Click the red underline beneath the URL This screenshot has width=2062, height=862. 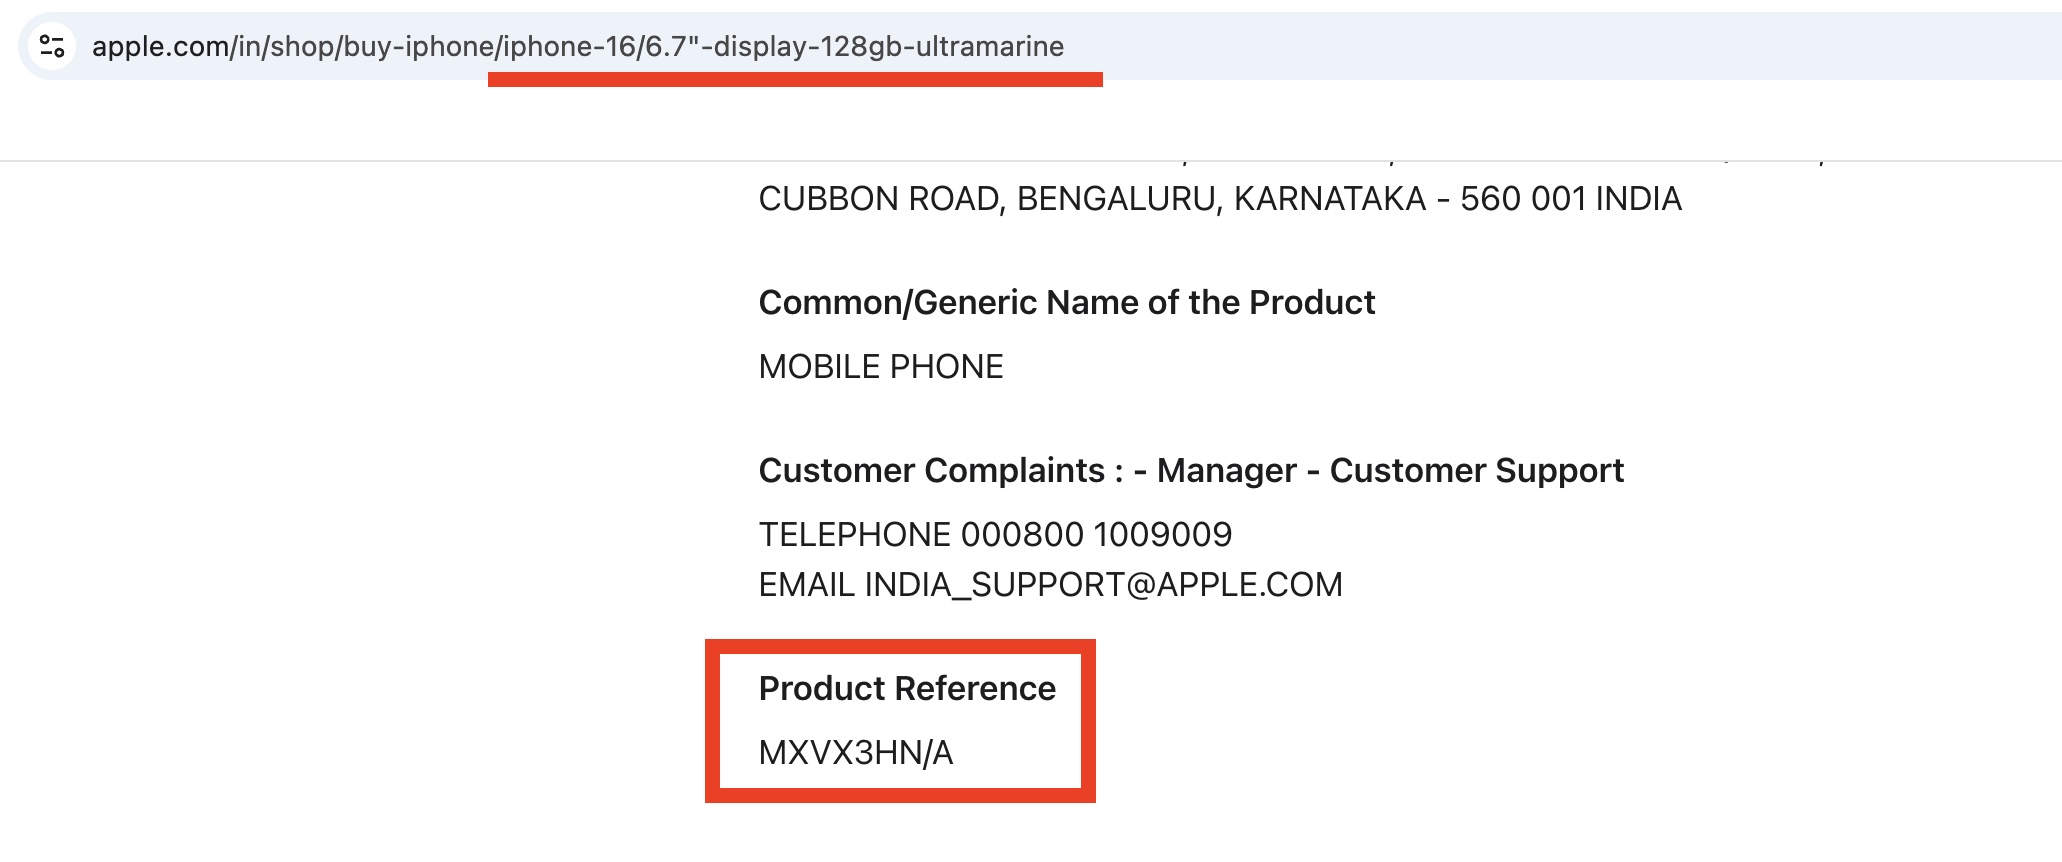pyautogui.click(x=795, y=80)
